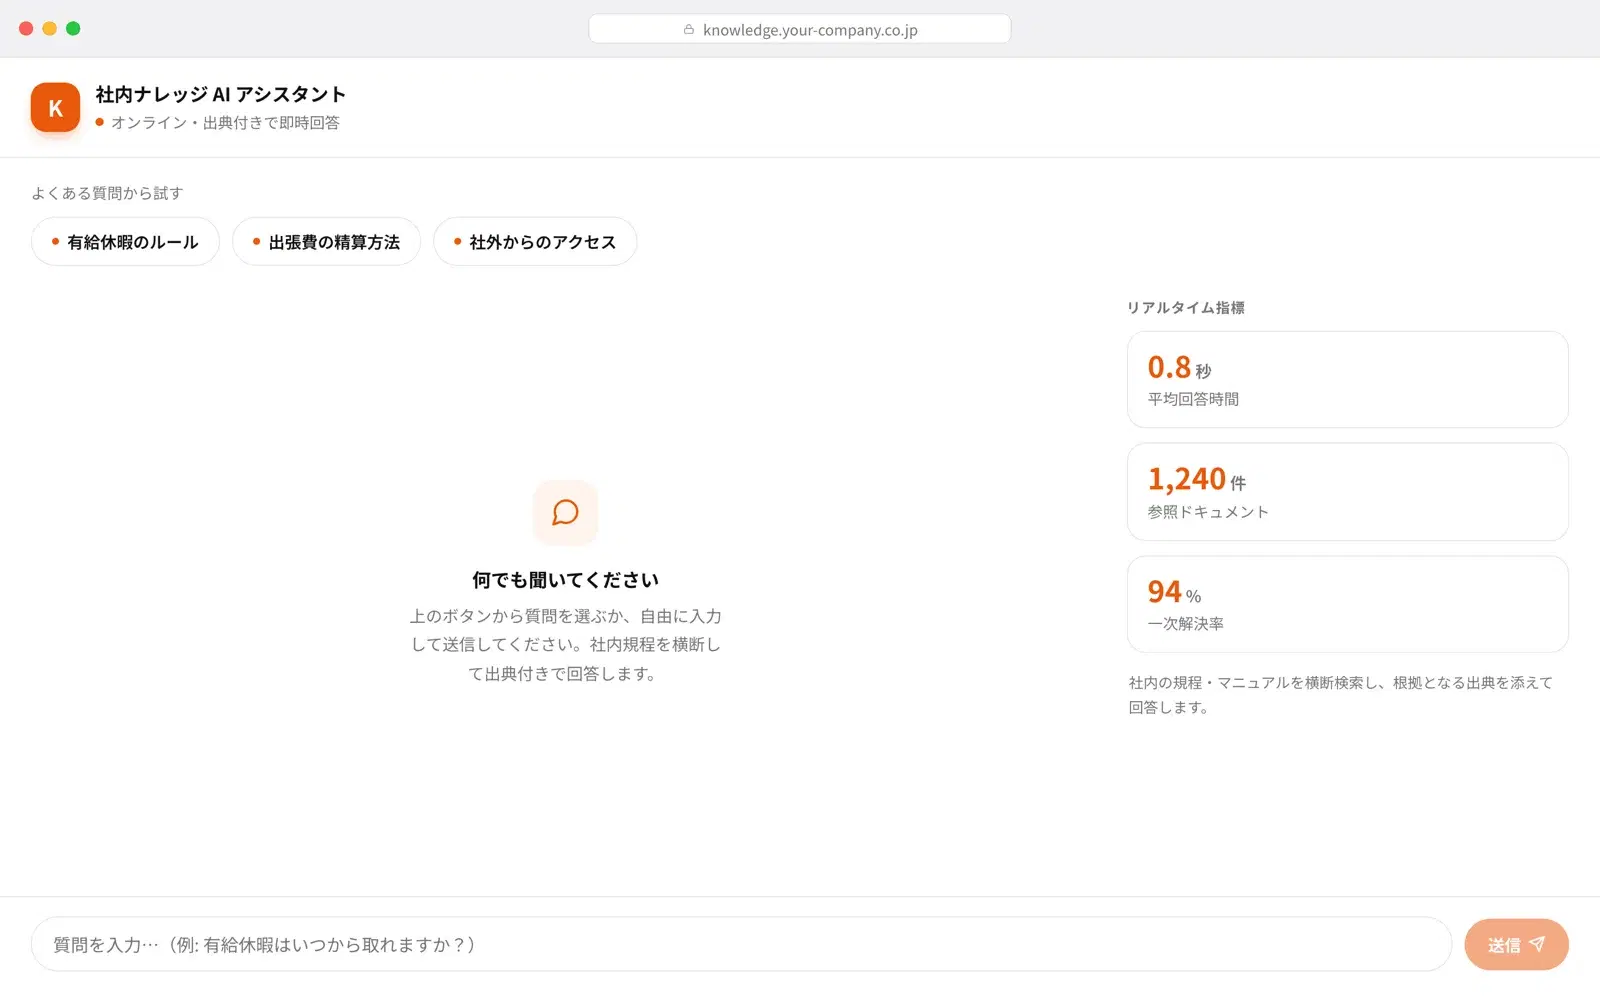Click the よくある質問から試す label
This screenshot has height=1000, width=1600.
[x=107, y=193]
